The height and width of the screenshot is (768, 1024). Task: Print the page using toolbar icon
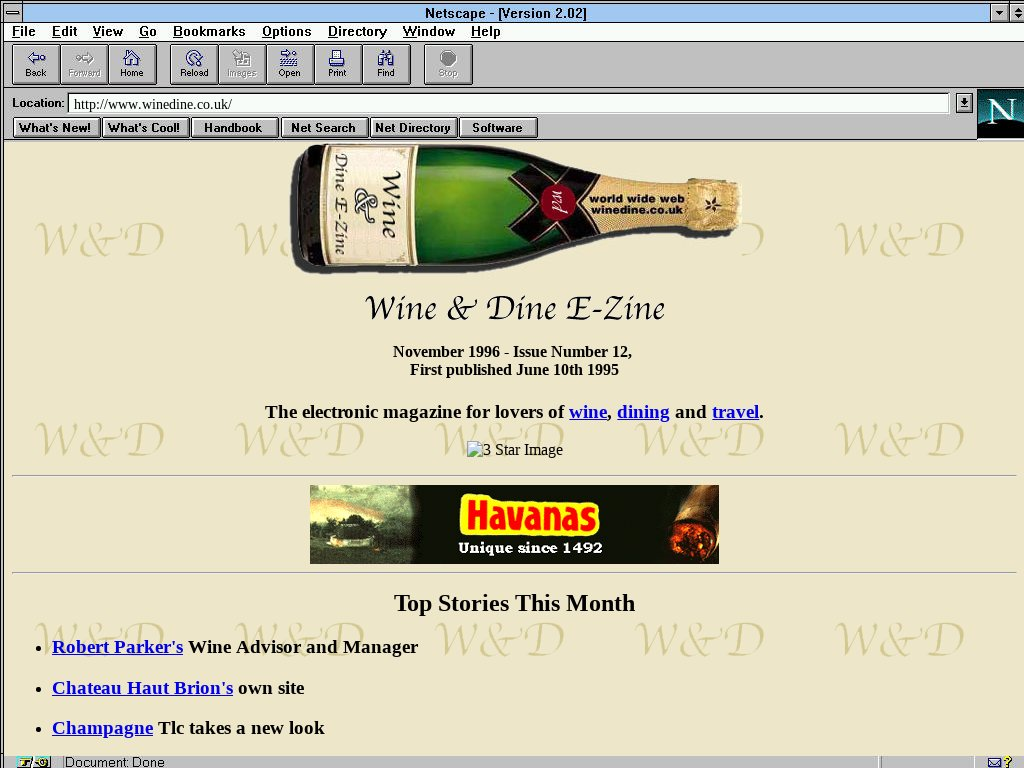pos(337,64)
